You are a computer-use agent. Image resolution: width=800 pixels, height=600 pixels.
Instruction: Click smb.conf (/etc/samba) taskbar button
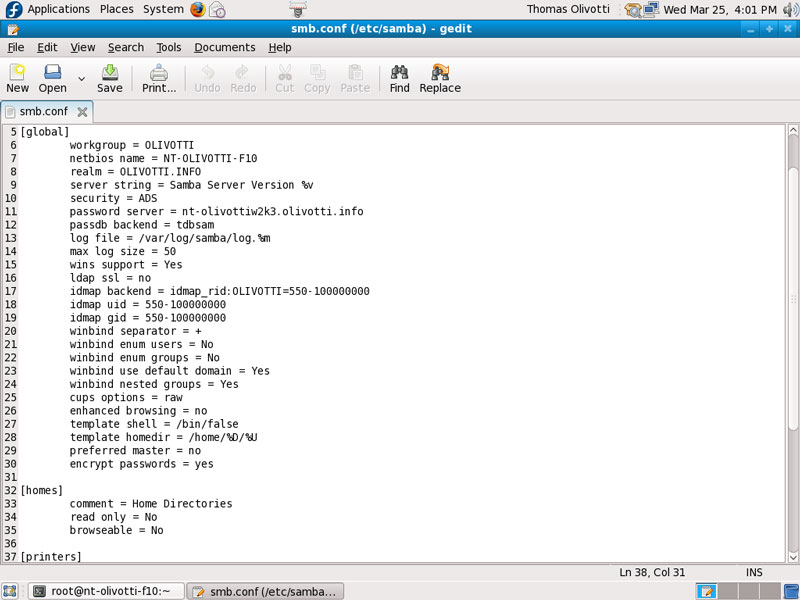(x=265, y=591)
